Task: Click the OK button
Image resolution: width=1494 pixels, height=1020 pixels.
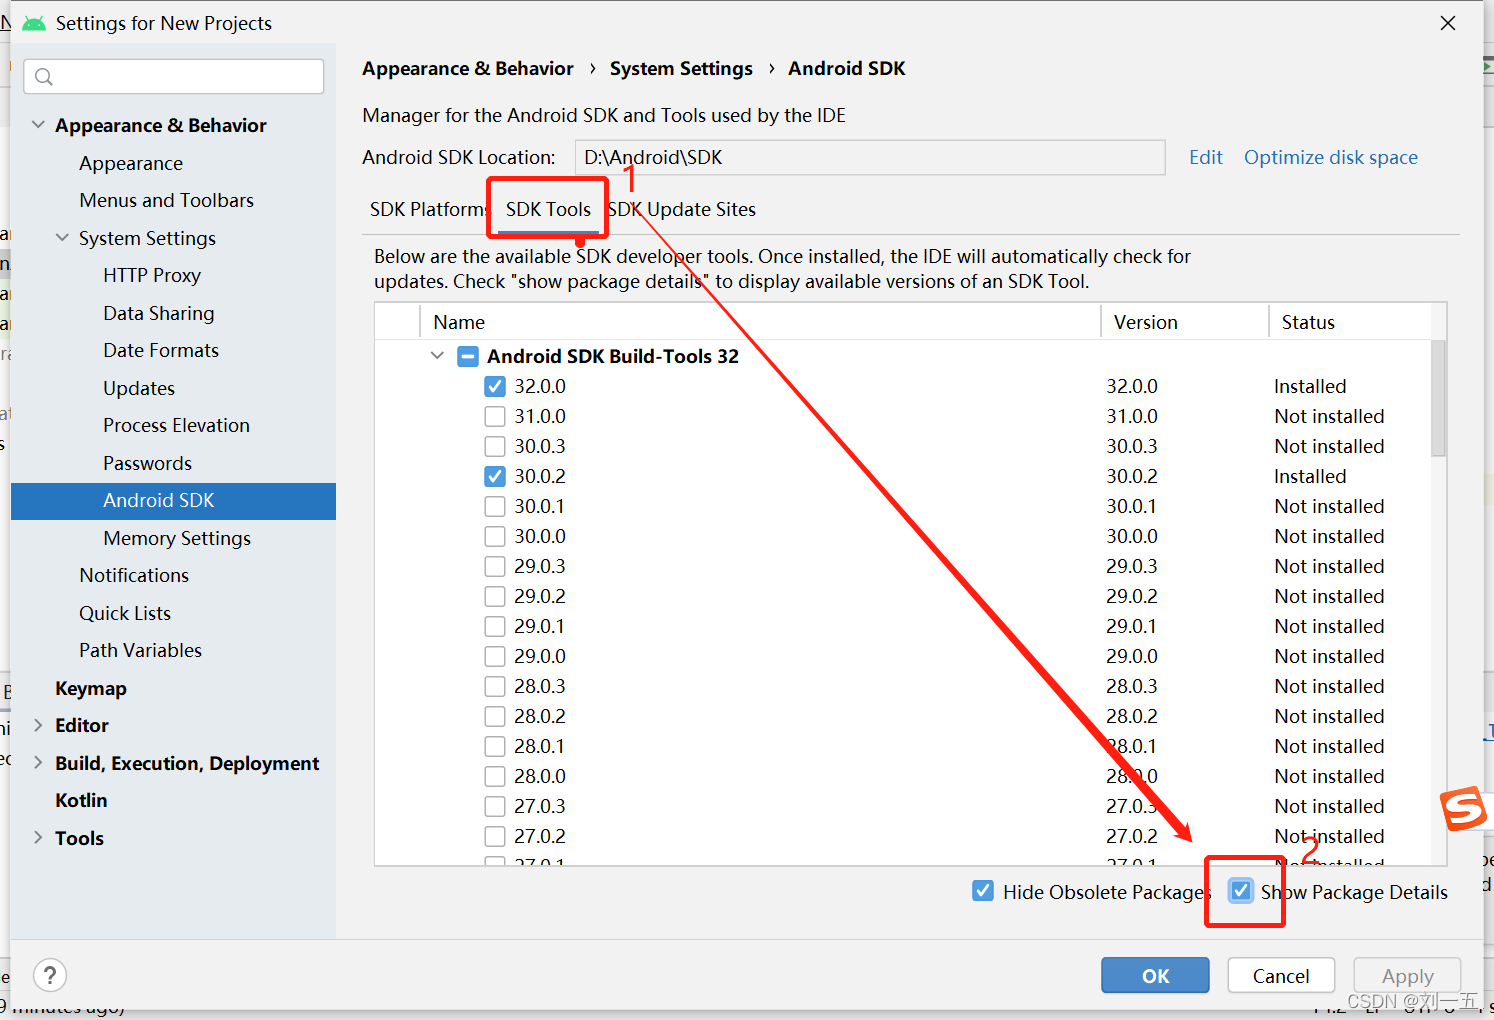Action: pyautogui.click(x=1155, y=975)
